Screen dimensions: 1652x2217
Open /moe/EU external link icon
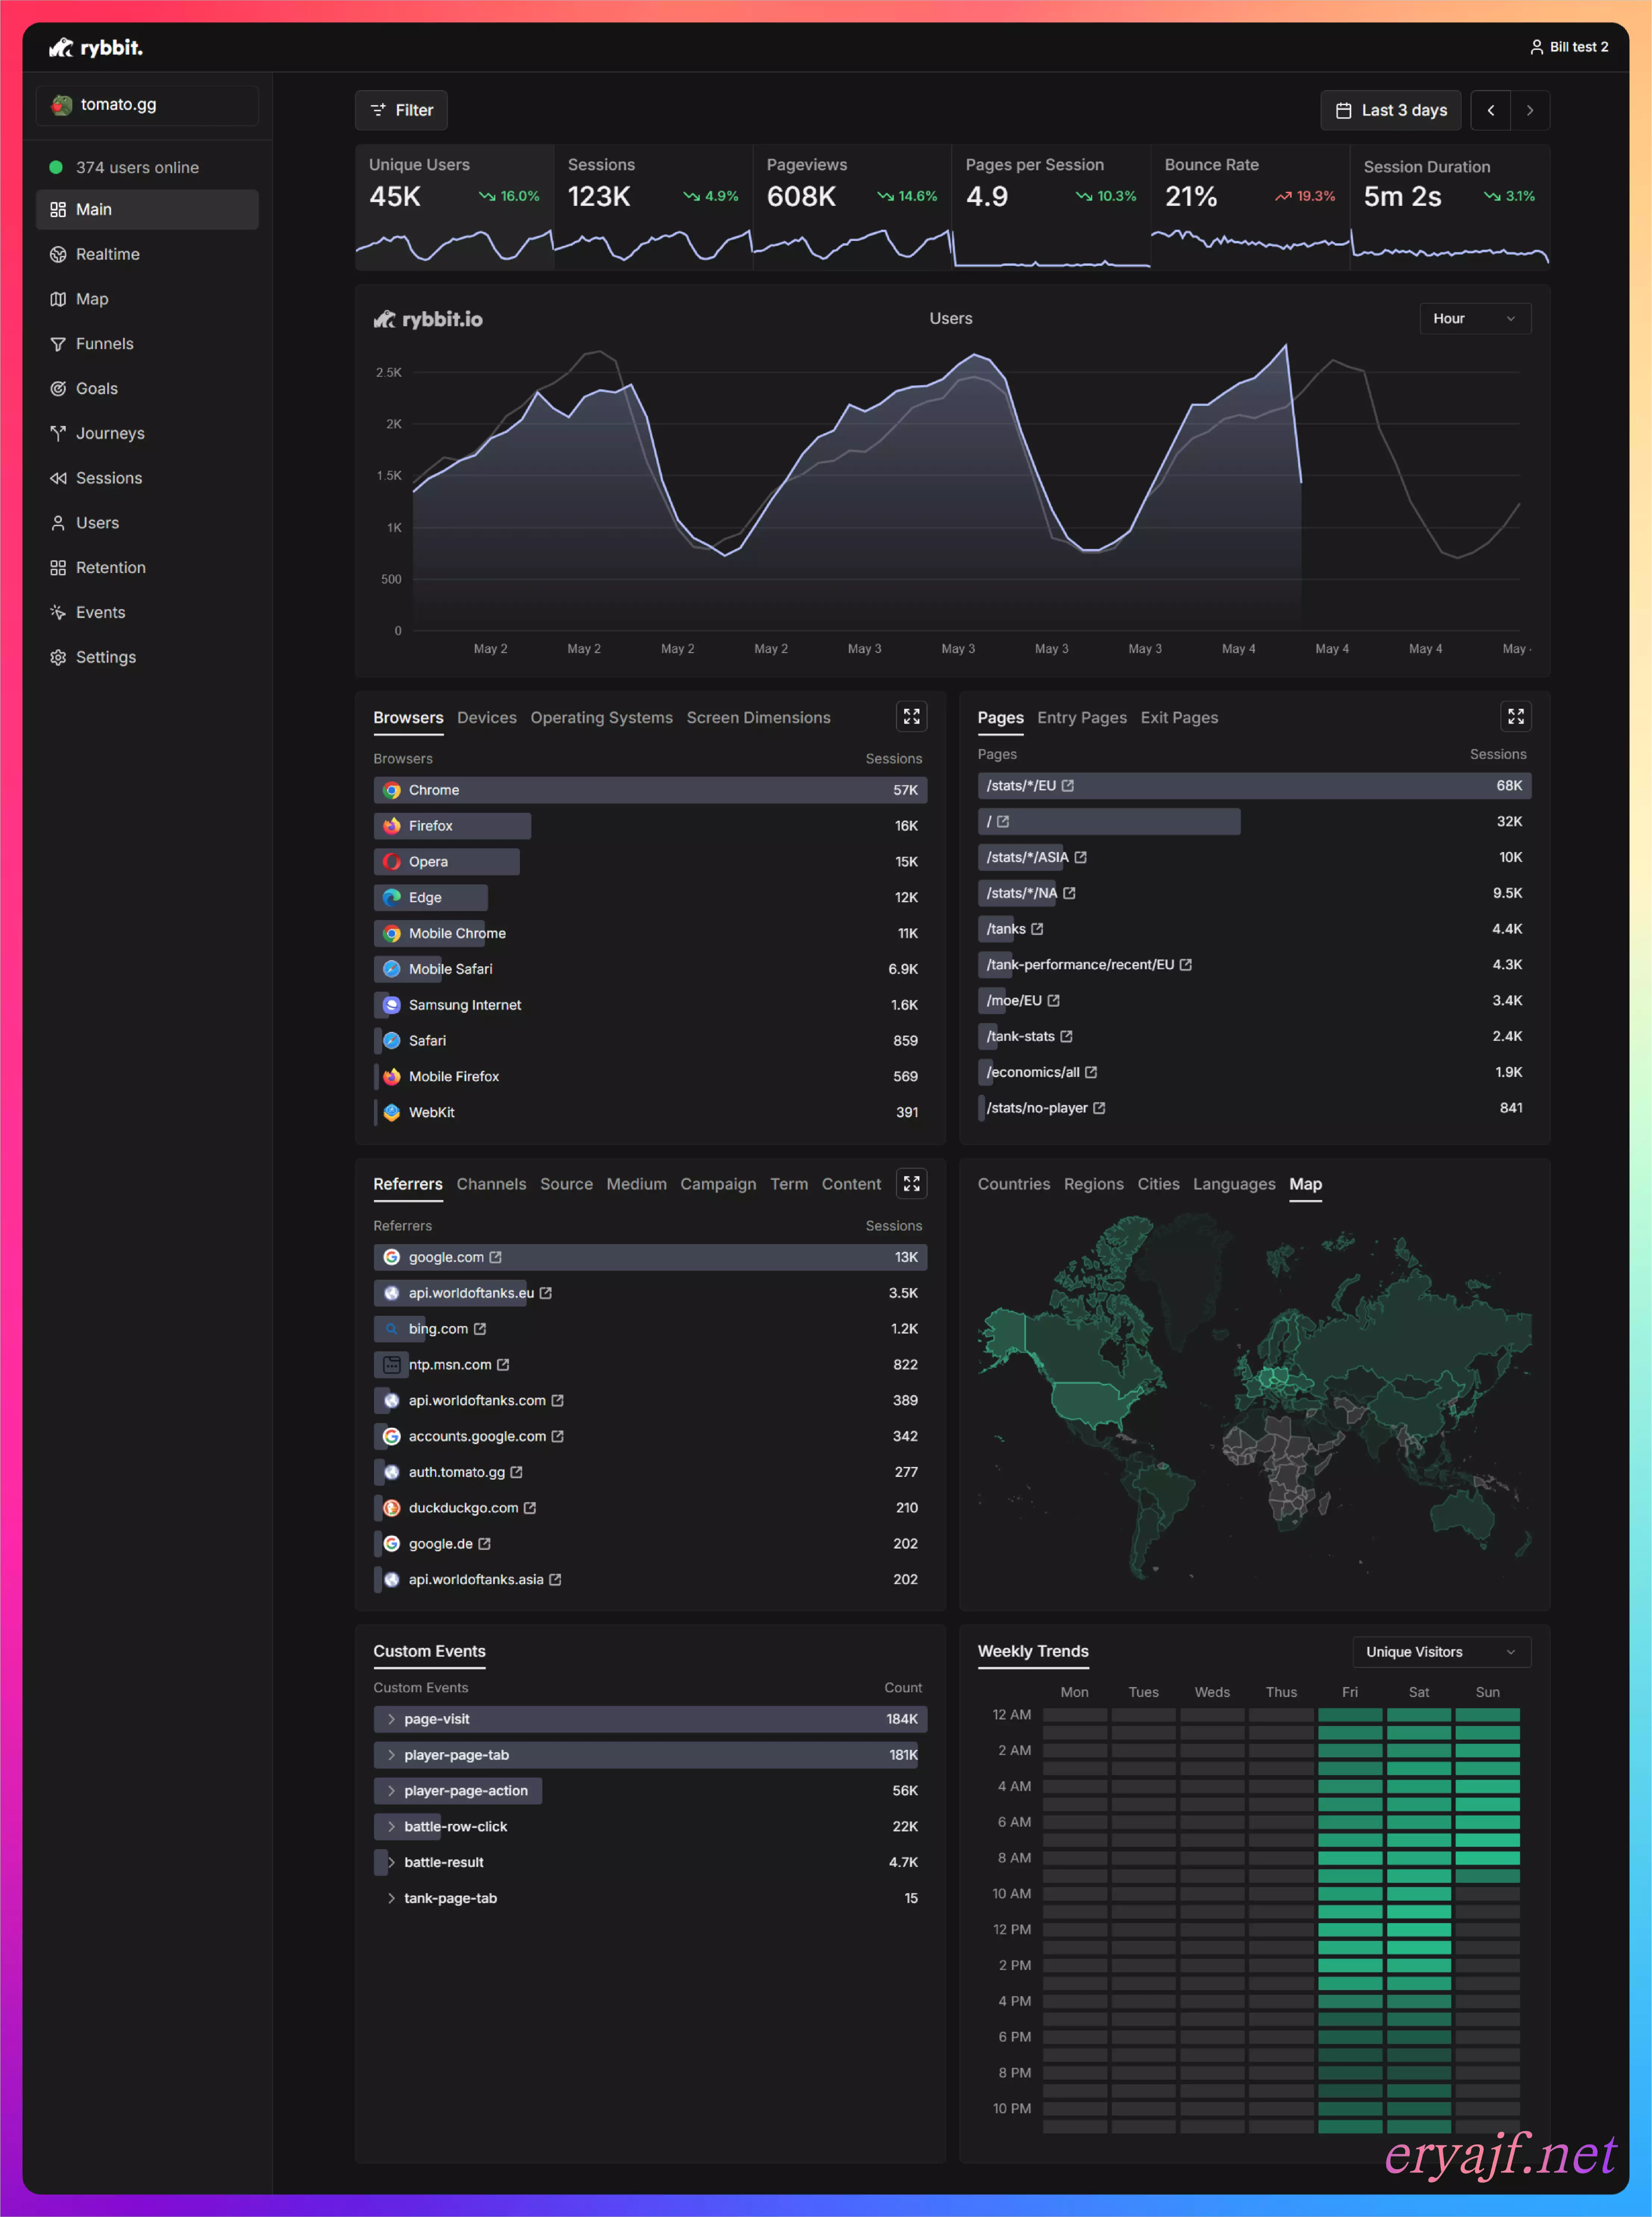tap(1053, 1001)
